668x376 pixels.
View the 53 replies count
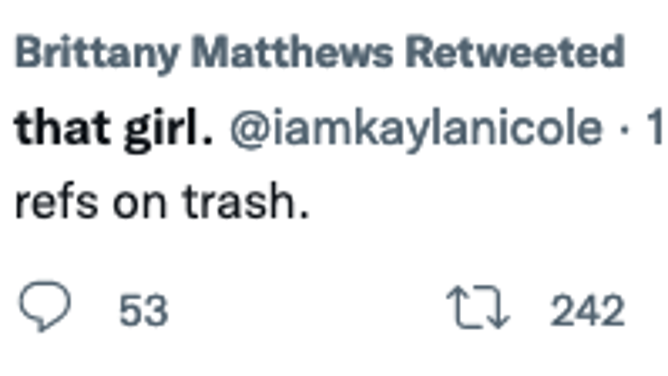pyautogui.click(x=144, y=310)
